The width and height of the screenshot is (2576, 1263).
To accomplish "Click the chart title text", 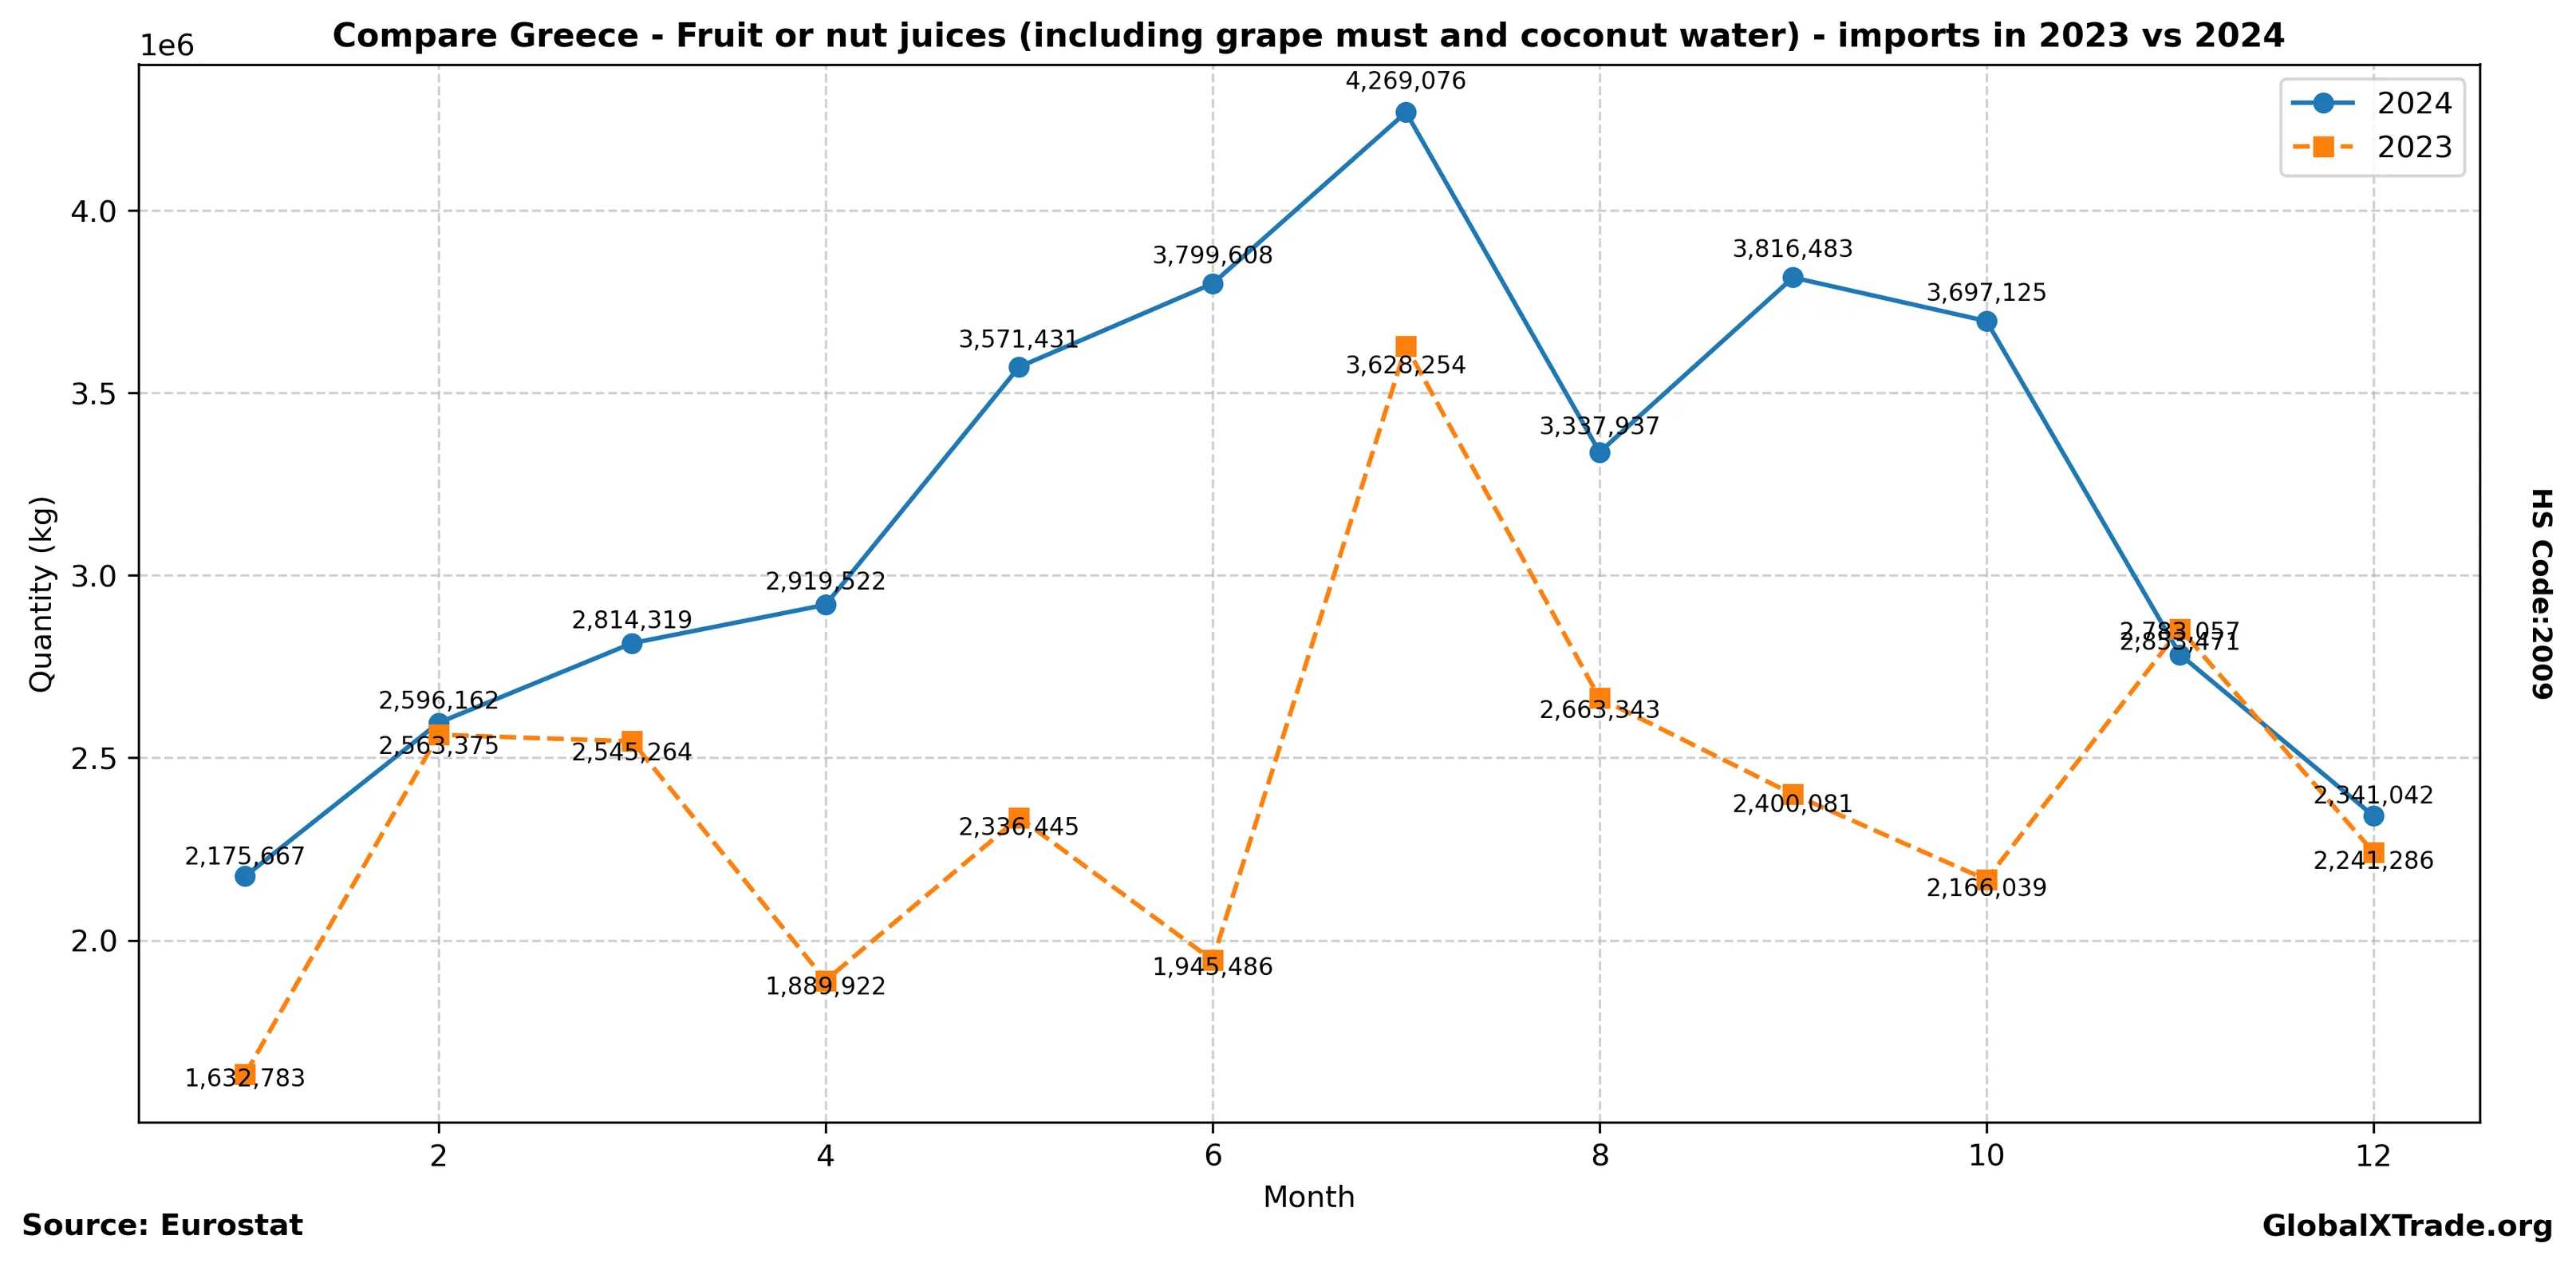I will pos(1308,36).
